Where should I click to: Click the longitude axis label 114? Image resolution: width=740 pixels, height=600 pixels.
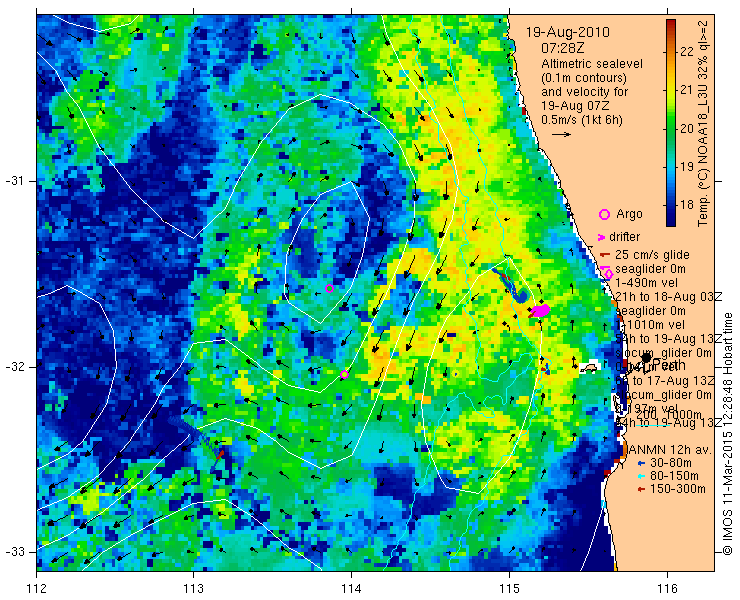pyautogui.click(x=351, y=589)
